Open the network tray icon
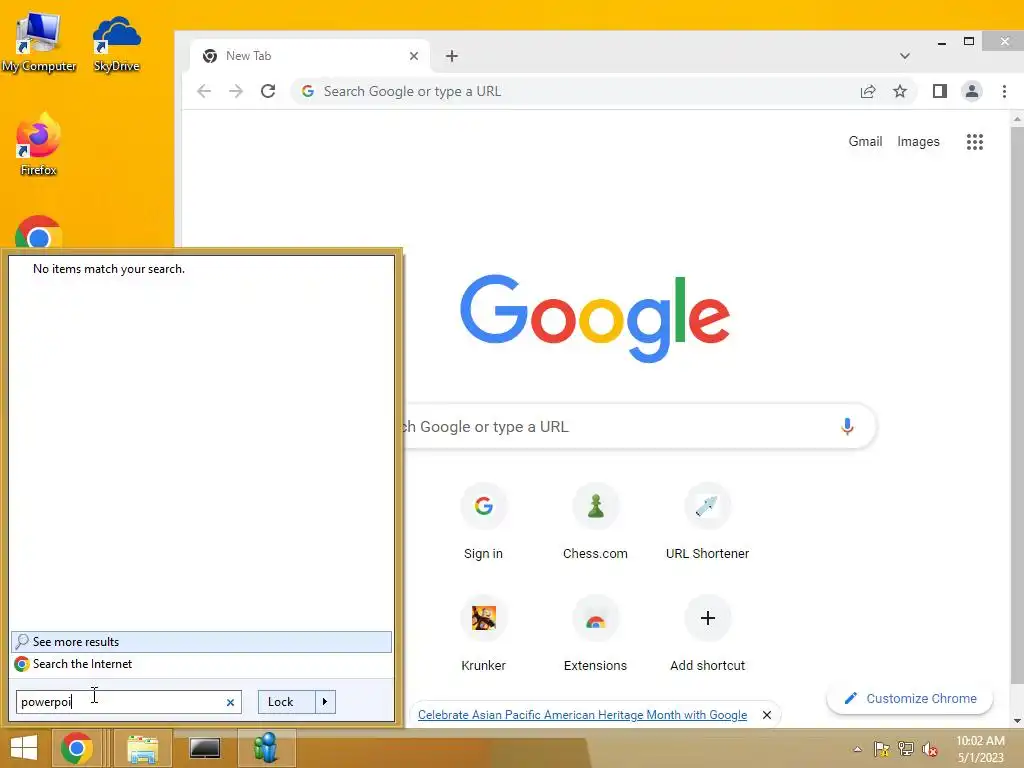 (x=906, y=749)
